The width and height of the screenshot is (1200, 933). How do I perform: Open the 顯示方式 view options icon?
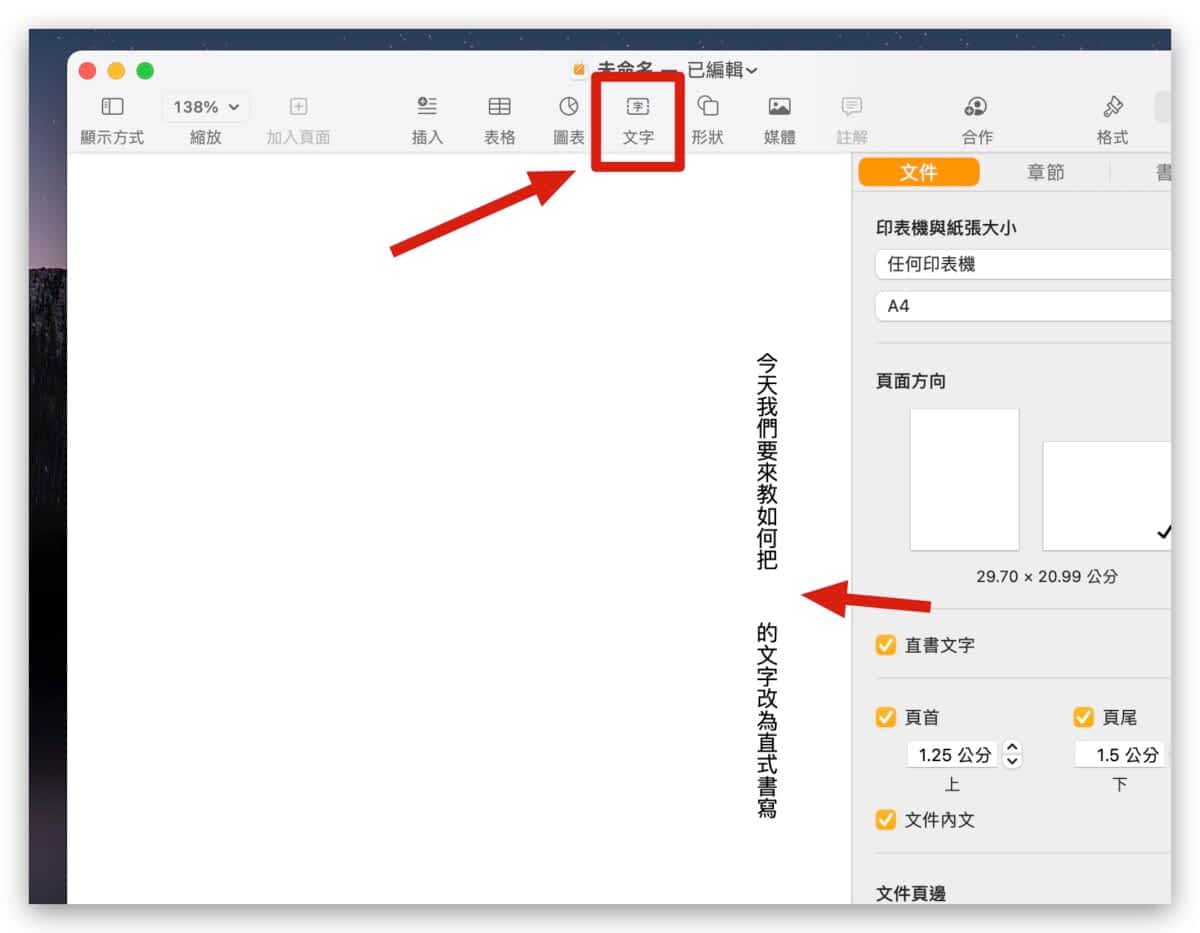[112, 107]
